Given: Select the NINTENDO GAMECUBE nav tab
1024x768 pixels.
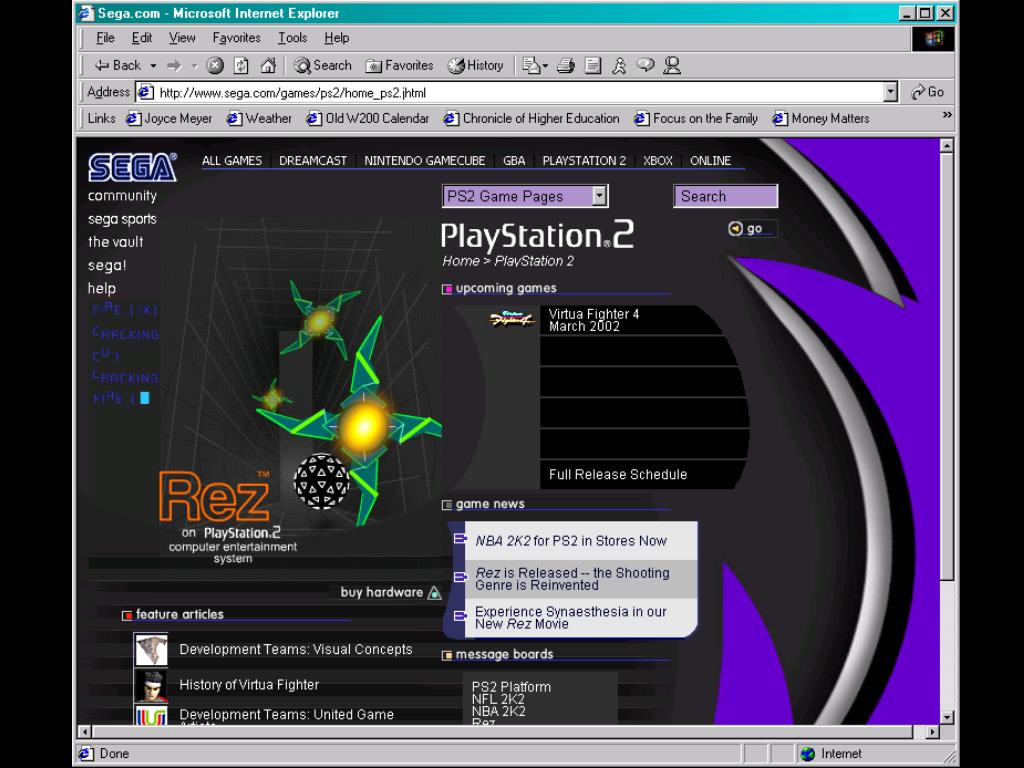Looking at the screenshot, I should point(424,161).
